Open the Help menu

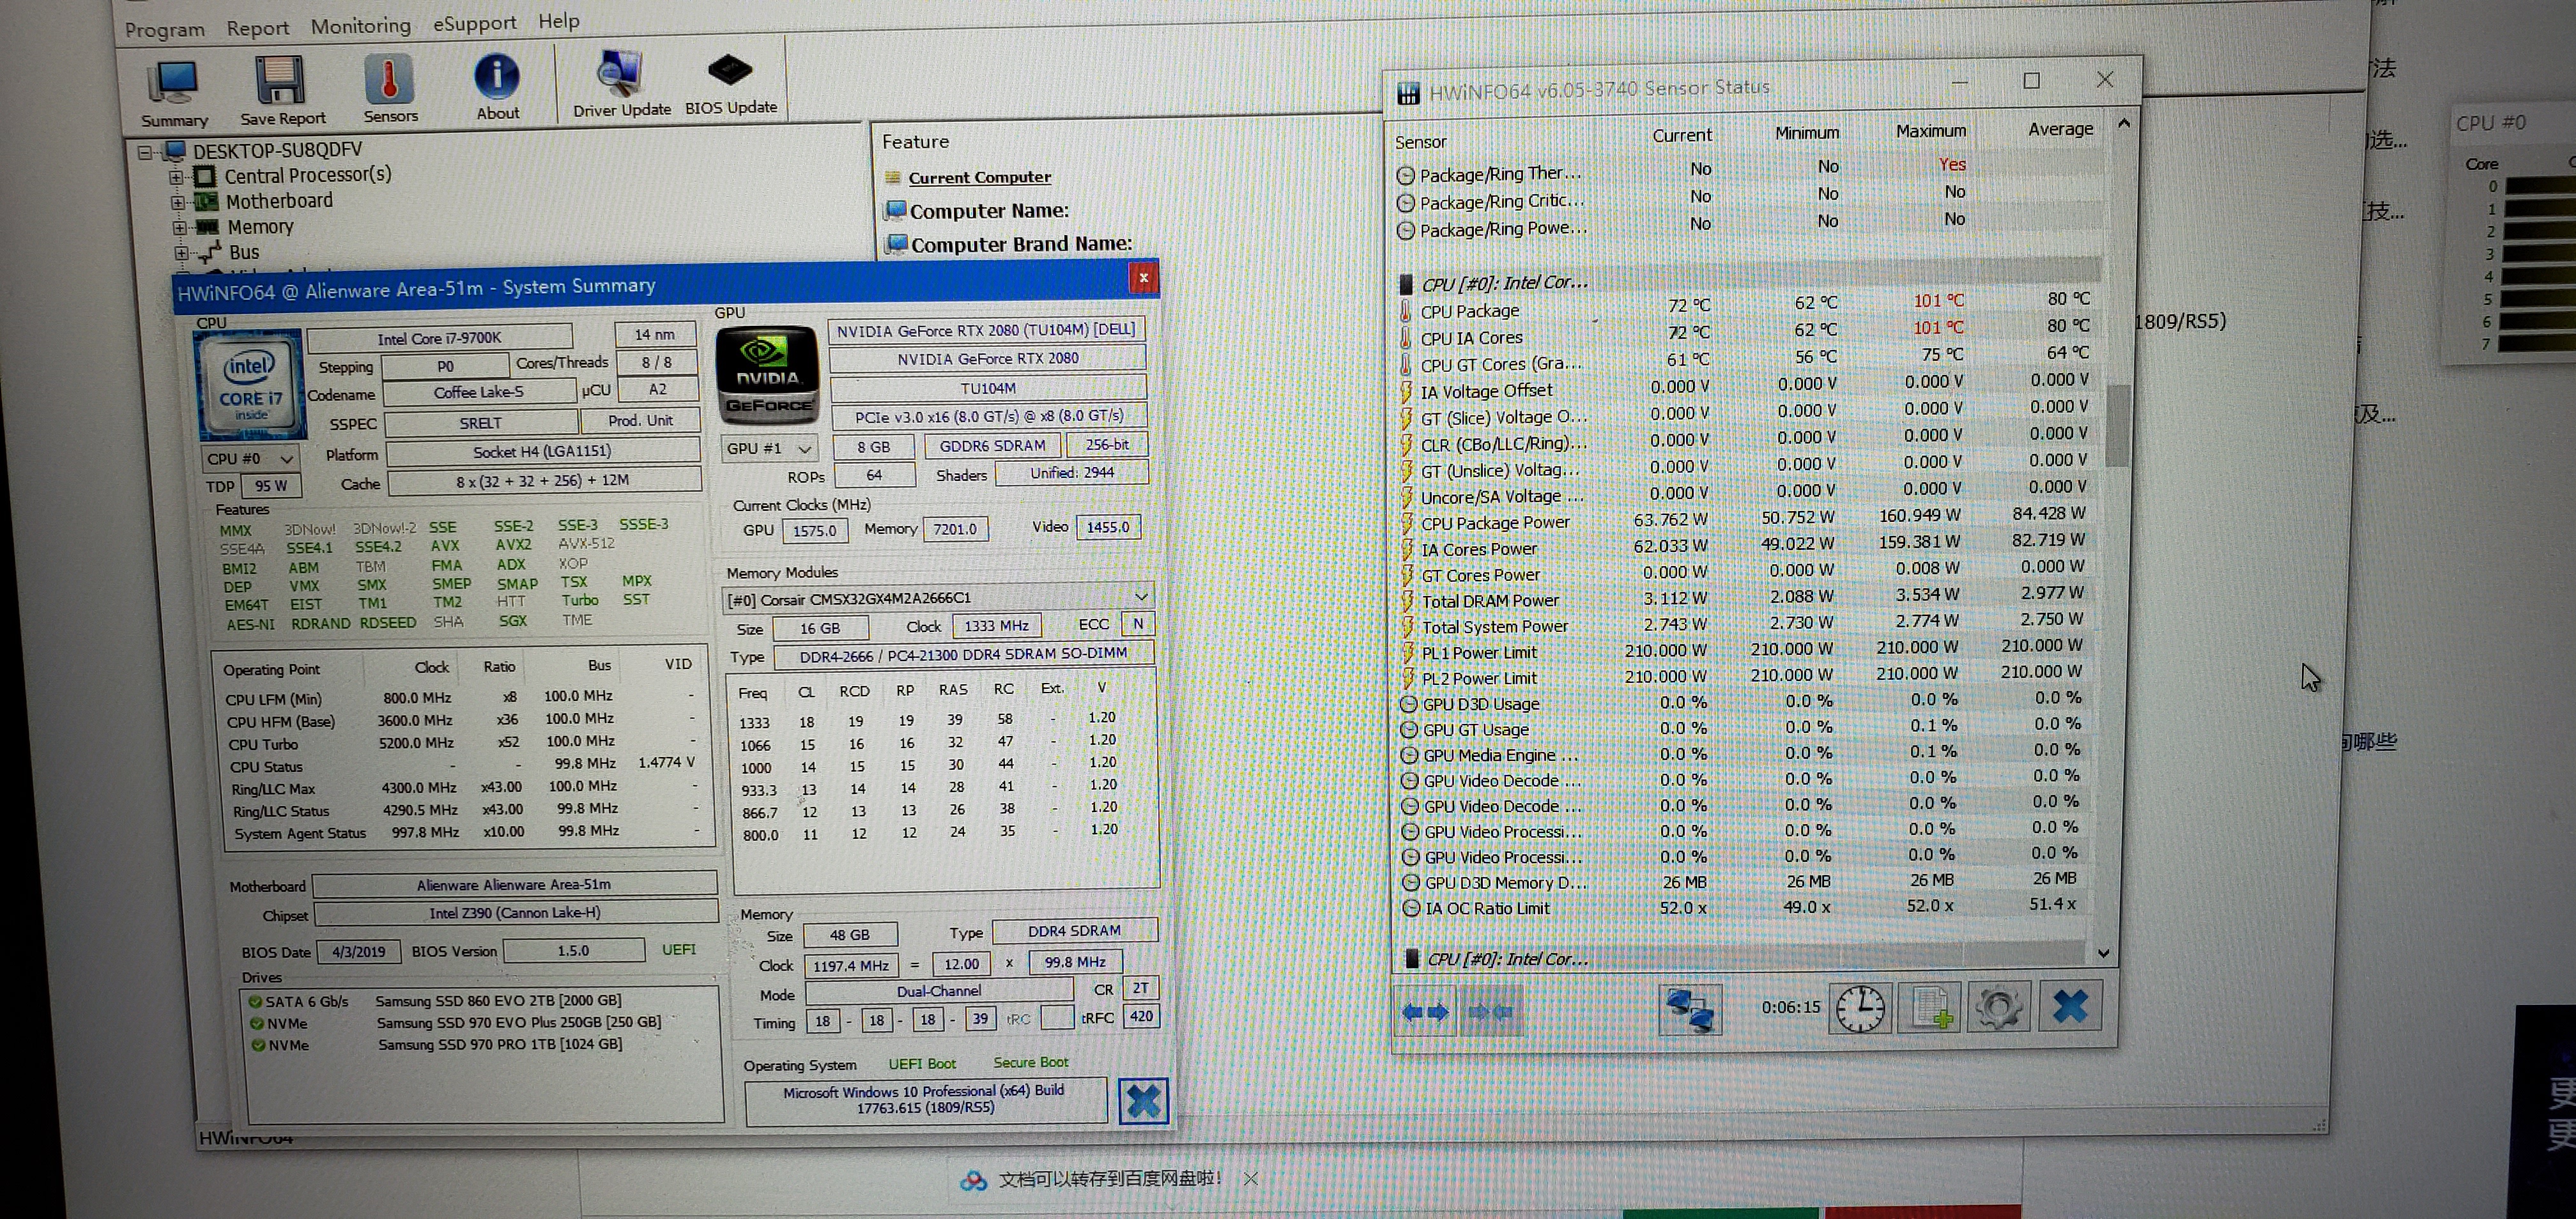pyautogui.click(x=558, y=20)
